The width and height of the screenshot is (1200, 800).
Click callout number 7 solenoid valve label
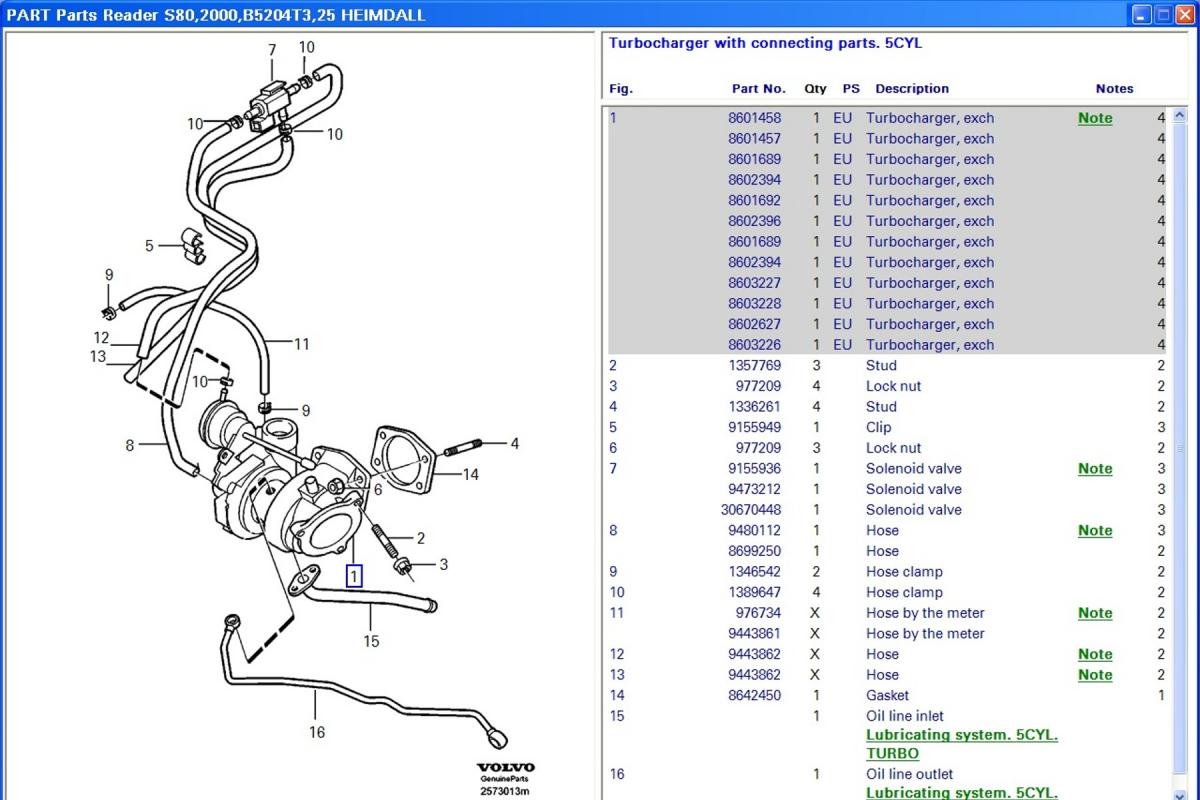pyautogui.click(x=271, y=50)
